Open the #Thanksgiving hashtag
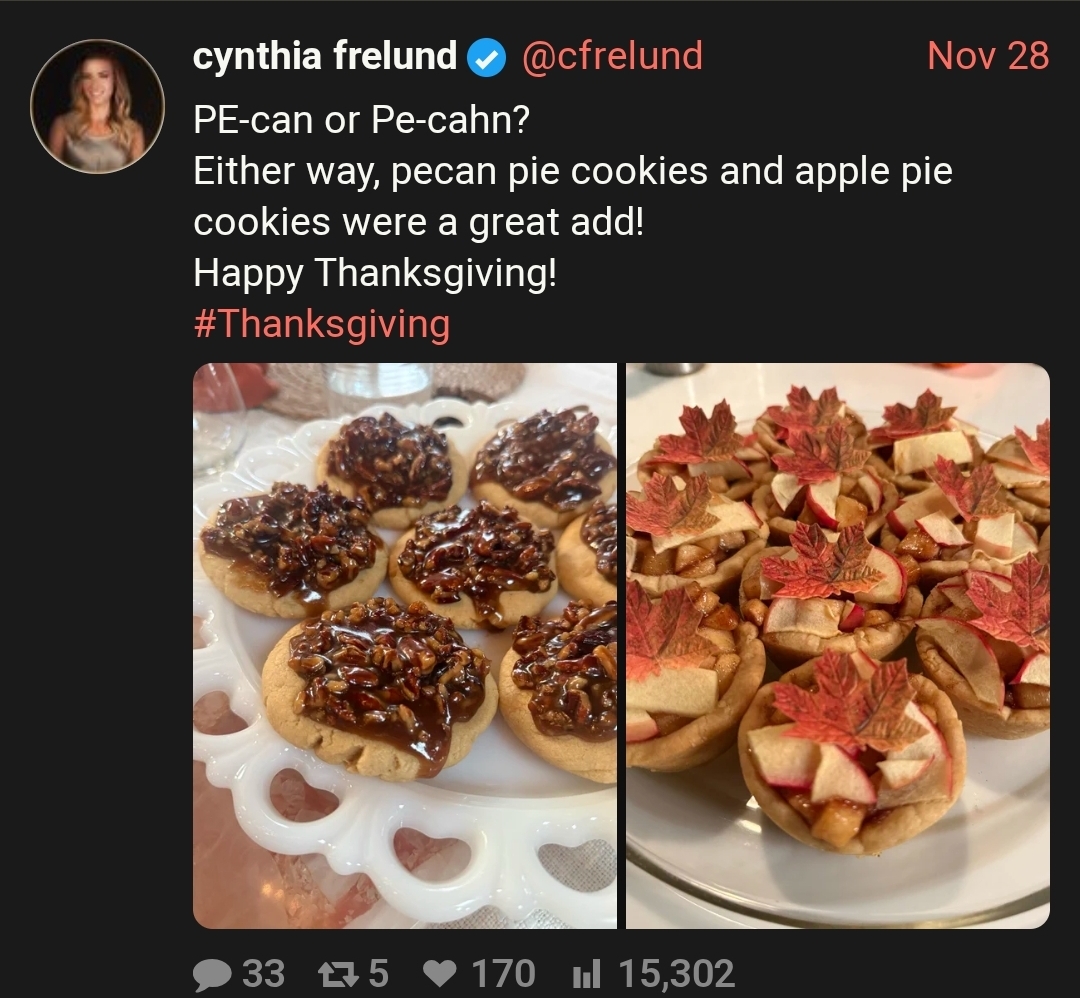The width and height of the screenshot is (1080, 998). coord(321,324)
